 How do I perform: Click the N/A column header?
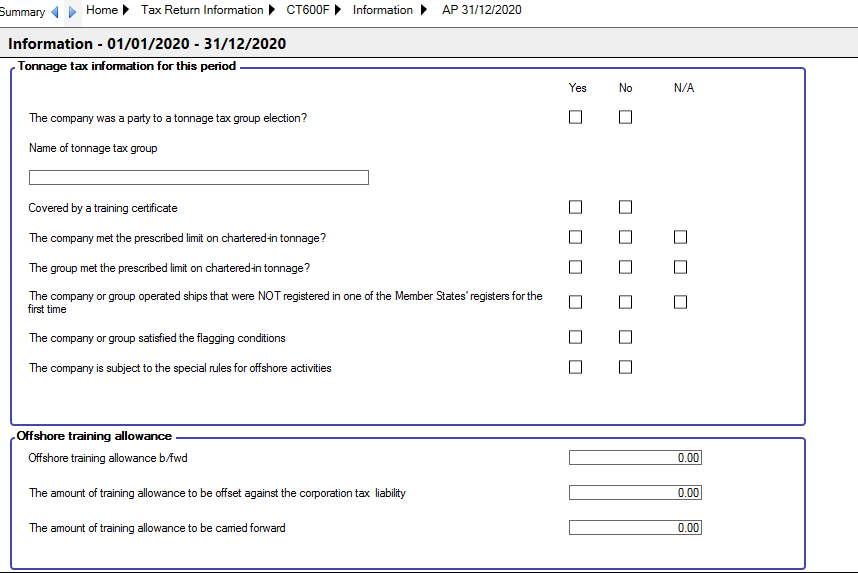pyautogui.click(x=684, y=88)
